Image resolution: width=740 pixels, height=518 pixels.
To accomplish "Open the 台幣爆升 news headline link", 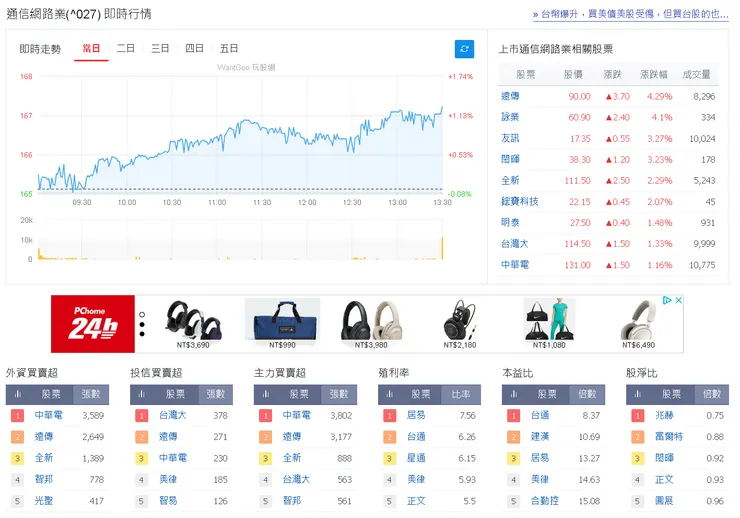I will pyautogui.click(x=631, y=14).
